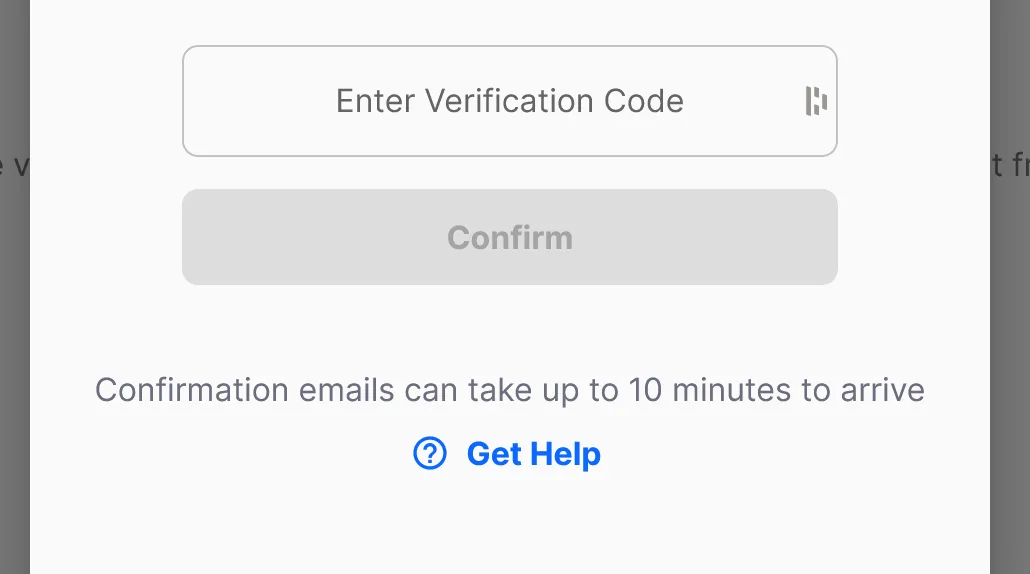
Task: Click the '10 minutes' phrase in the notice
Action: pos(709,390)
